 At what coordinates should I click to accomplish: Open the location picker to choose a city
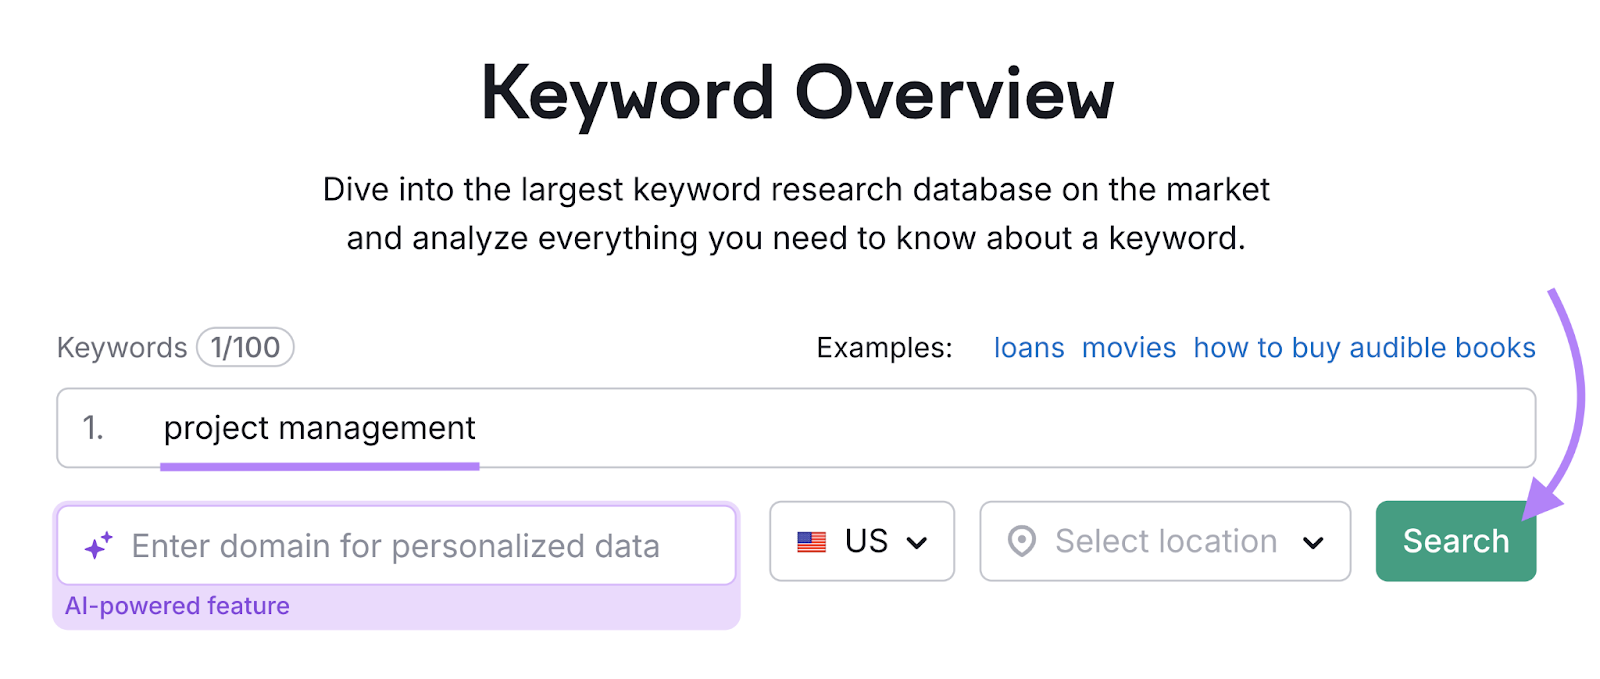1164,541
